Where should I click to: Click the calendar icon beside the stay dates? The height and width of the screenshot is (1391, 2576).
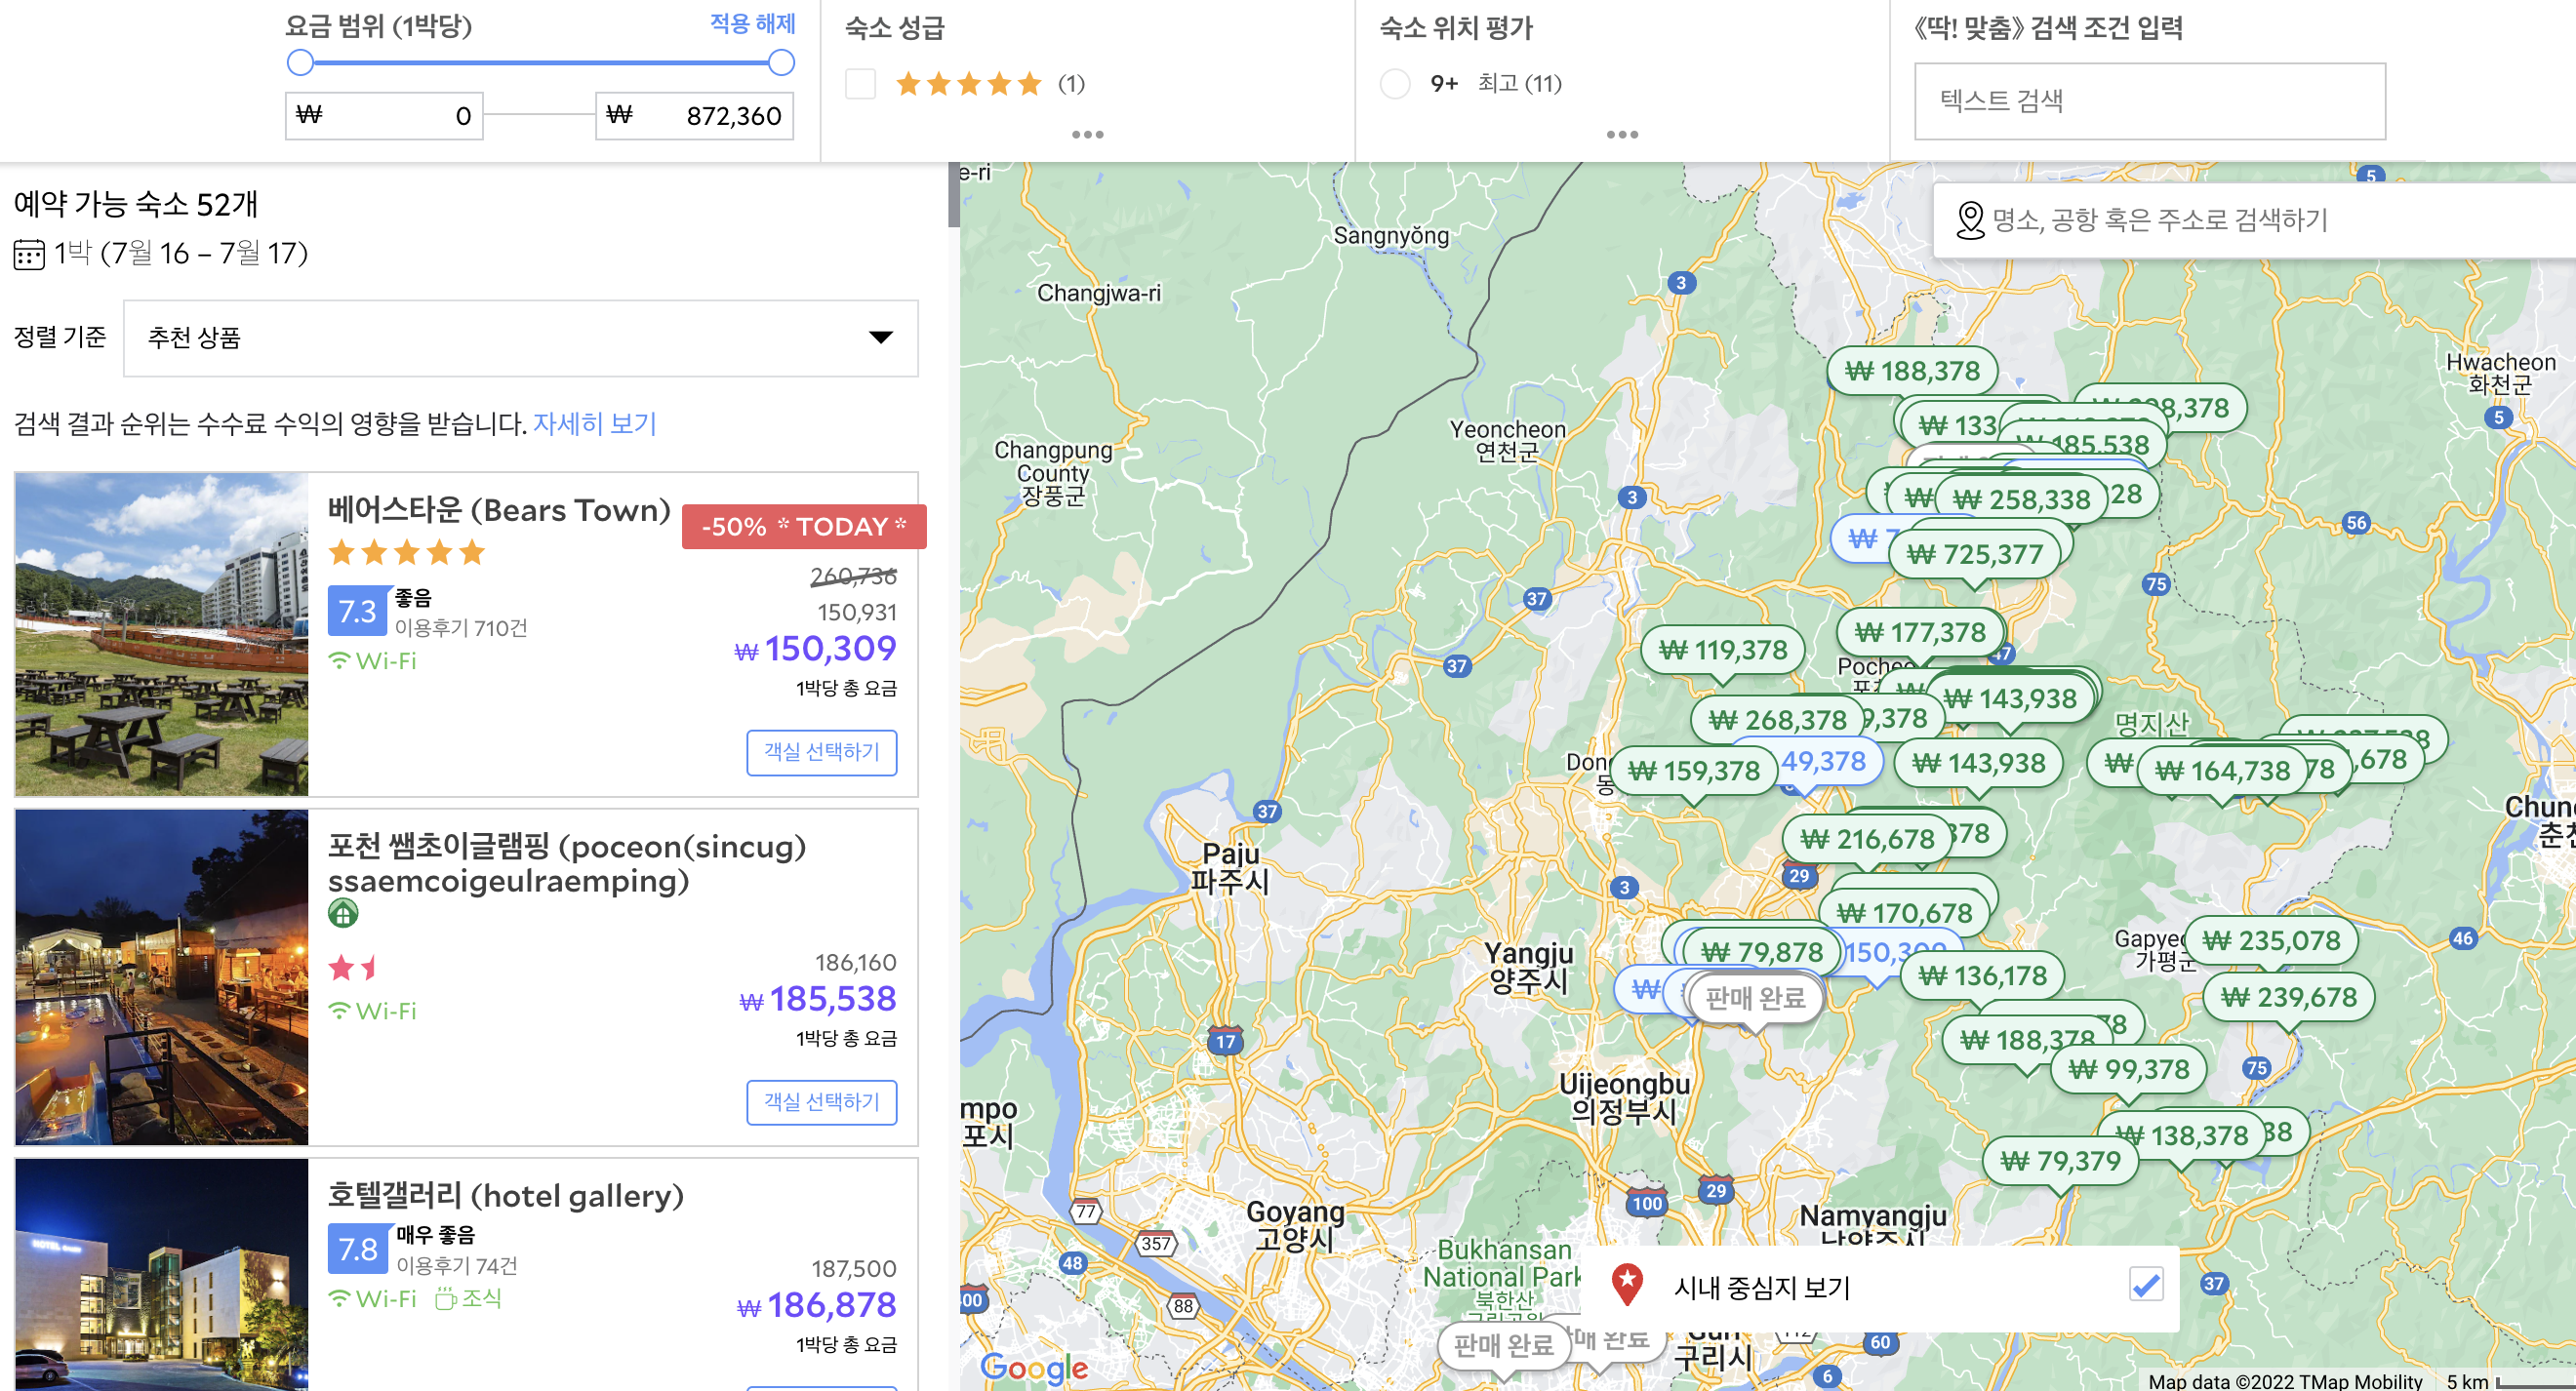pyautogui.click(x=29, y=254)
